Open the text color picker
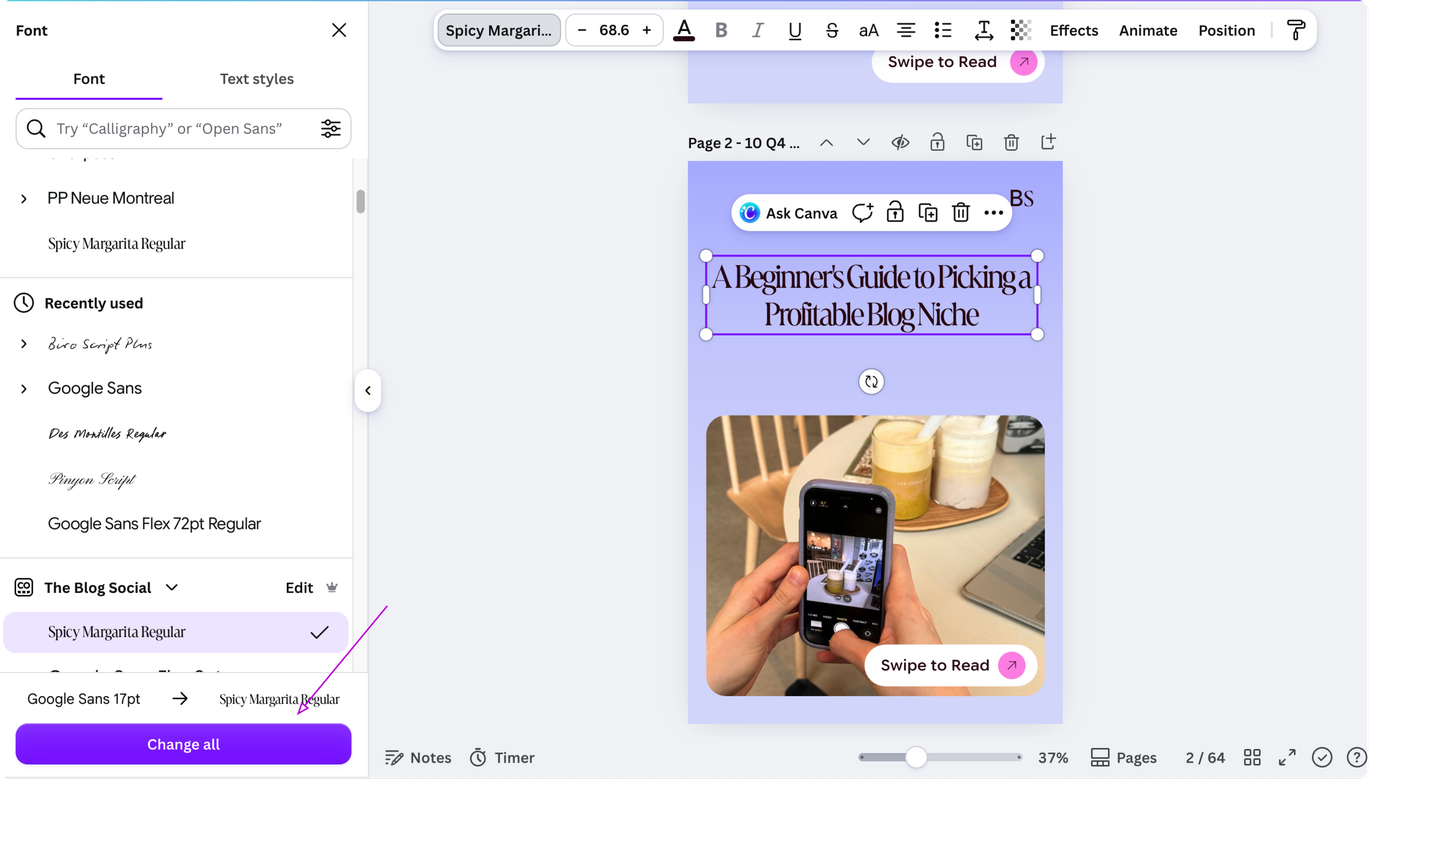1440x850 pixels. [684, 30]
